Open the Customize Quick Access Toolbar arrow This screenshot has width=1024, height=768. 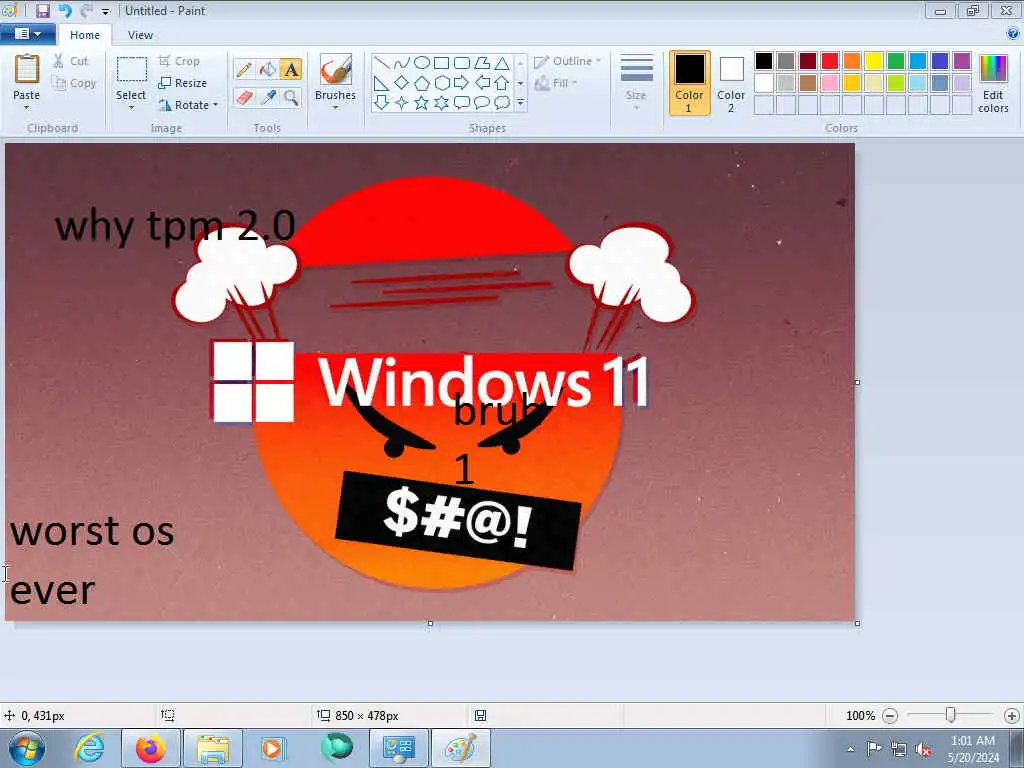coord(106,11)
